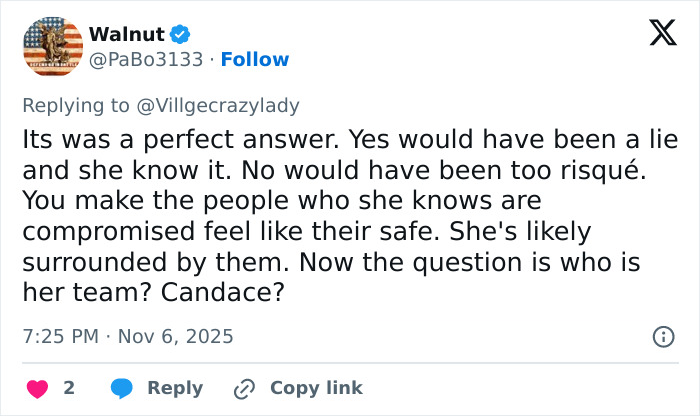
Task: Click the reply speech bubble icon
Action: tap(122, 388)
